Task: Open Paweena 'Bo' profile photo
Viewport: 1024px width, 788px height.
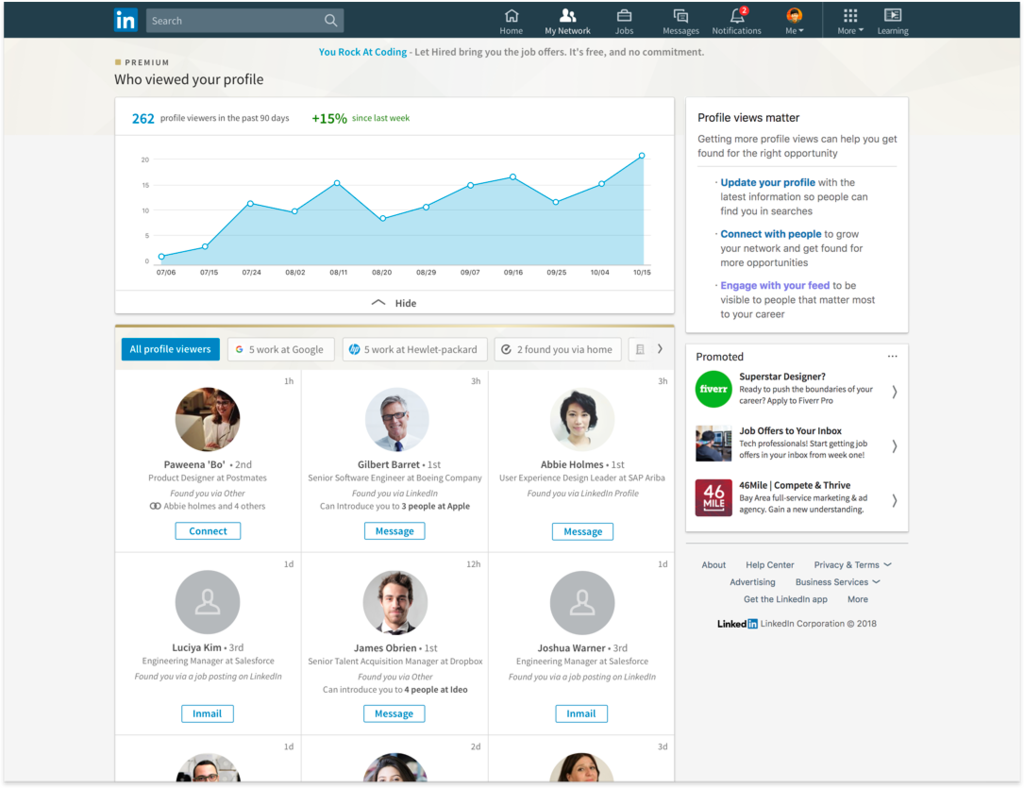Action: 208,419
